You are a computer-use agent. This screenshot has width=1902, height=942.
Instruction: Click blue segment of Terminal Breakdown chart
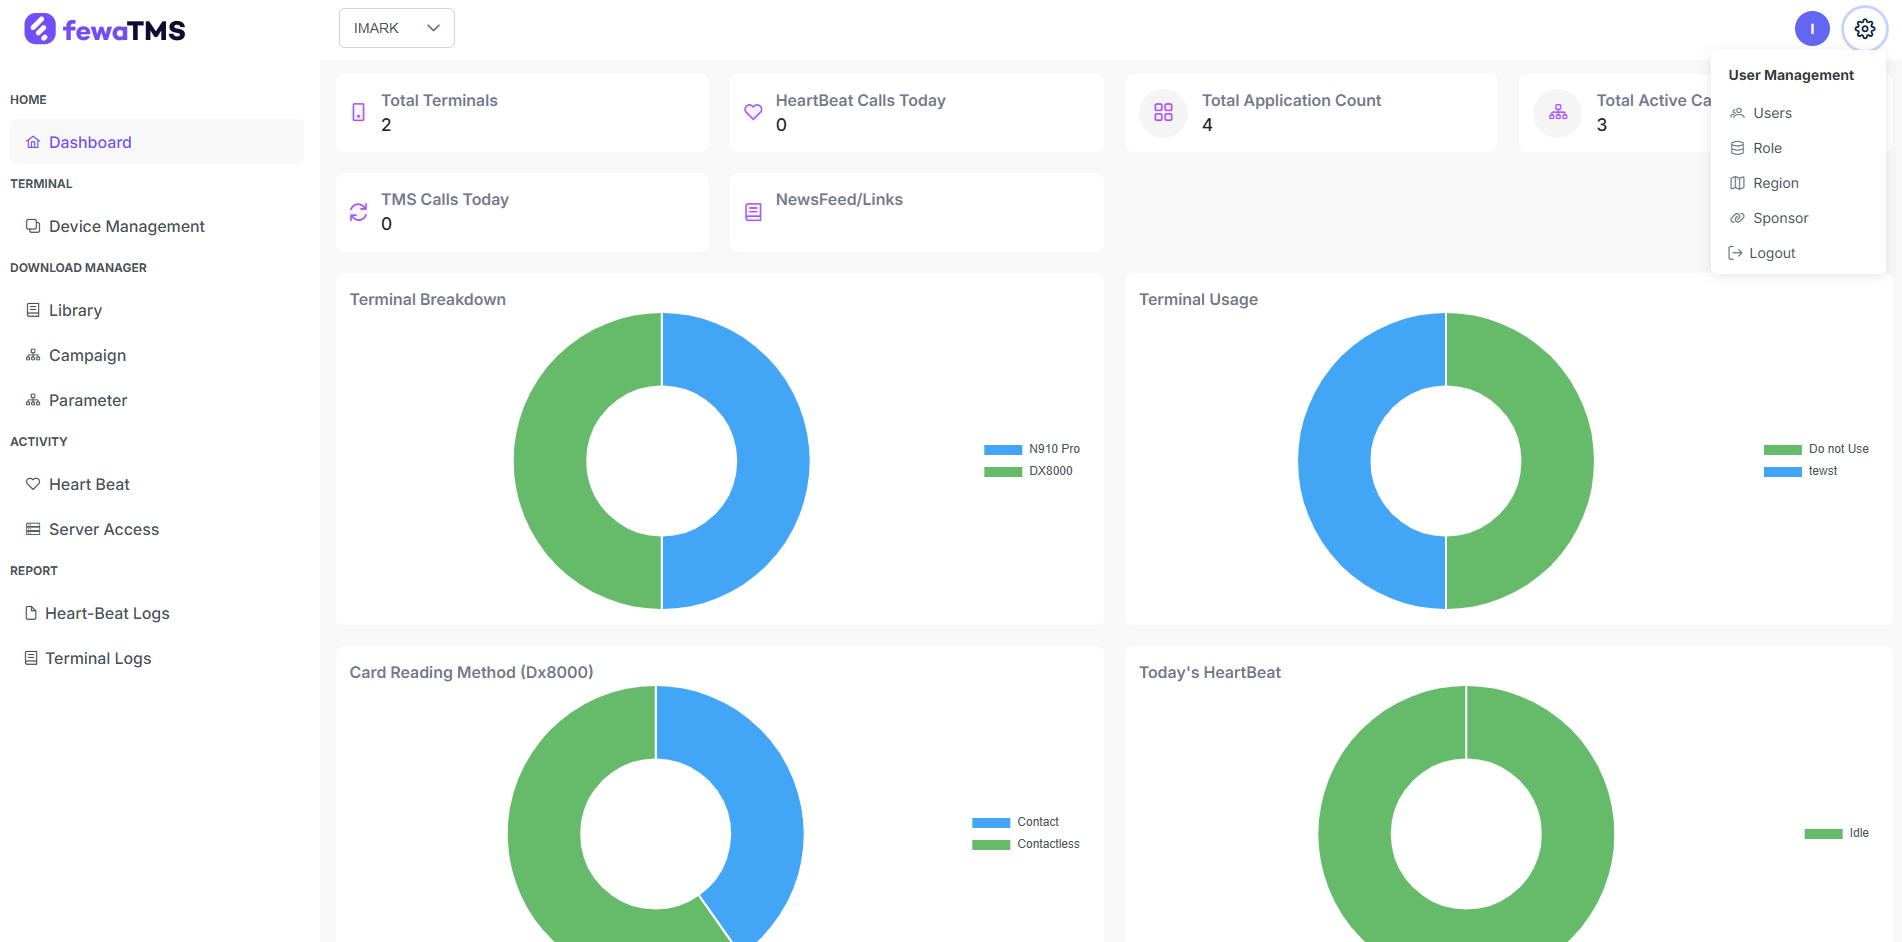coord(772,461)
